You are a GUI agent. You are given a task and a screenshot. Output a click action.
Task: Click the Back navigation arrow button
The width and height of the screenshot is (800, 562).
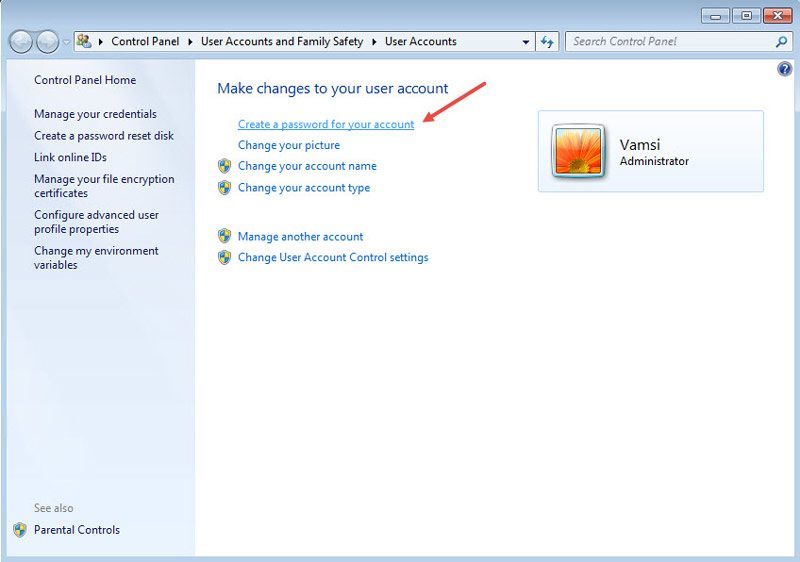(21, 42)
